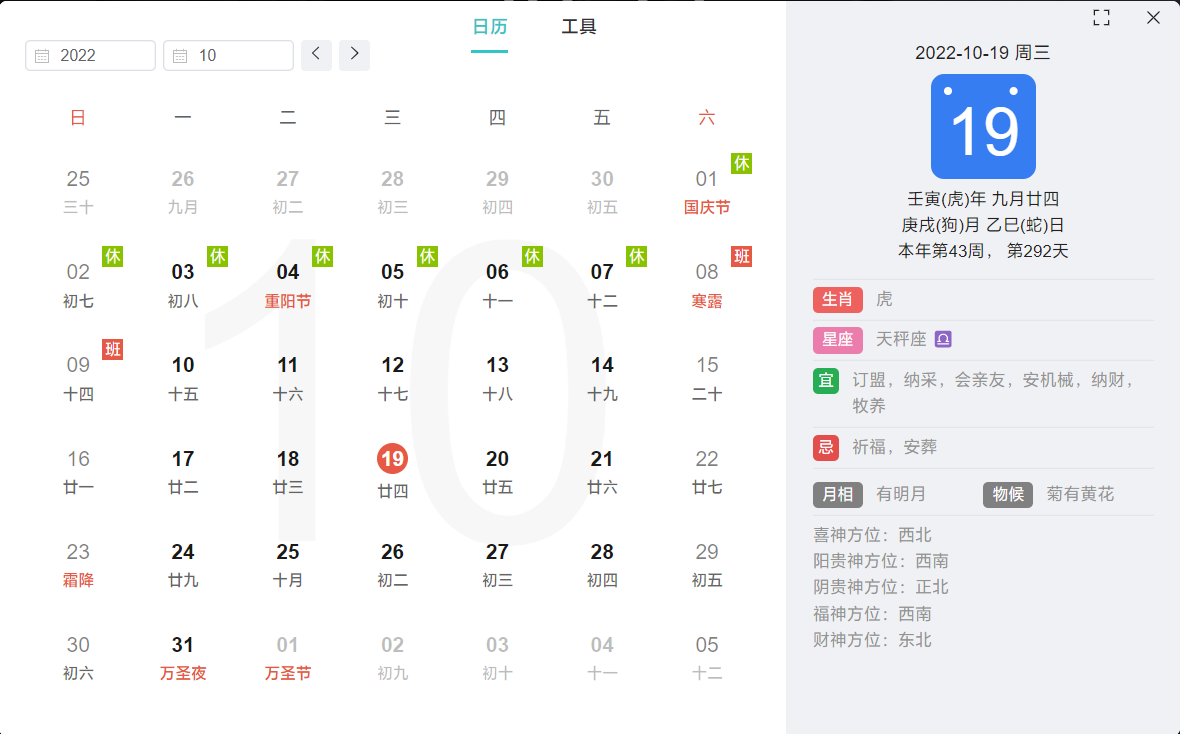Image resolution: width=1180 pixels, height=734 pixels.
Task: Click the 班 badge on October 08
Action: (741, 257)
